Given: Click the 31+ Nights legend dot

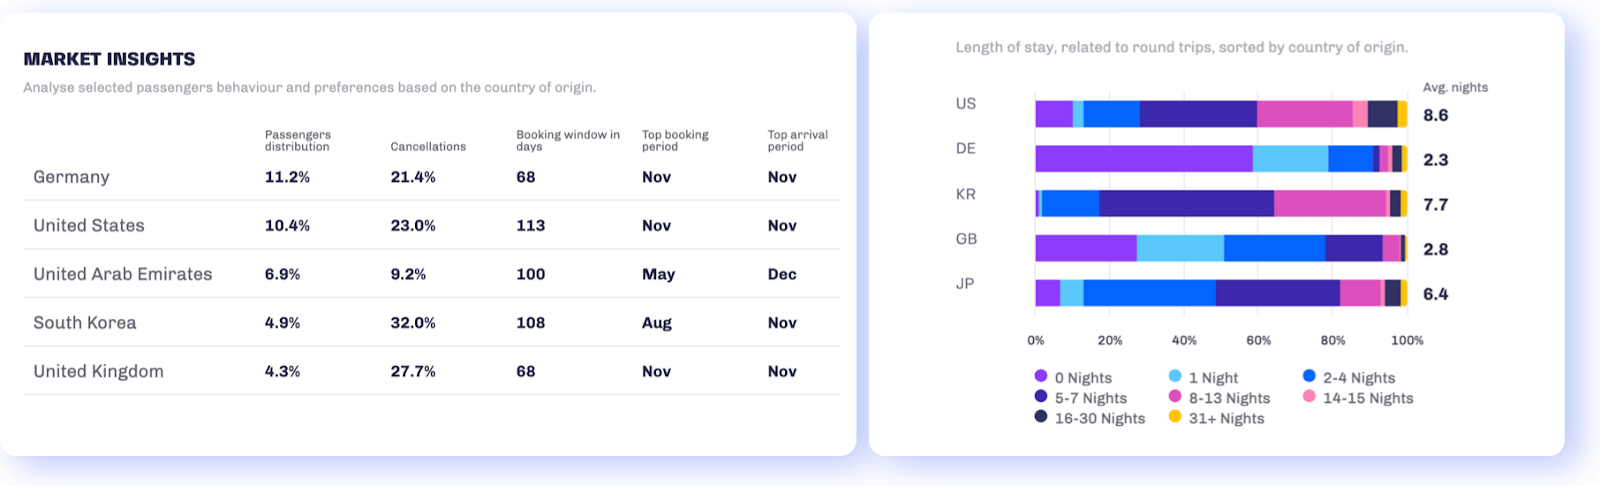Looking at the screenshot, I should (1175, 416).
